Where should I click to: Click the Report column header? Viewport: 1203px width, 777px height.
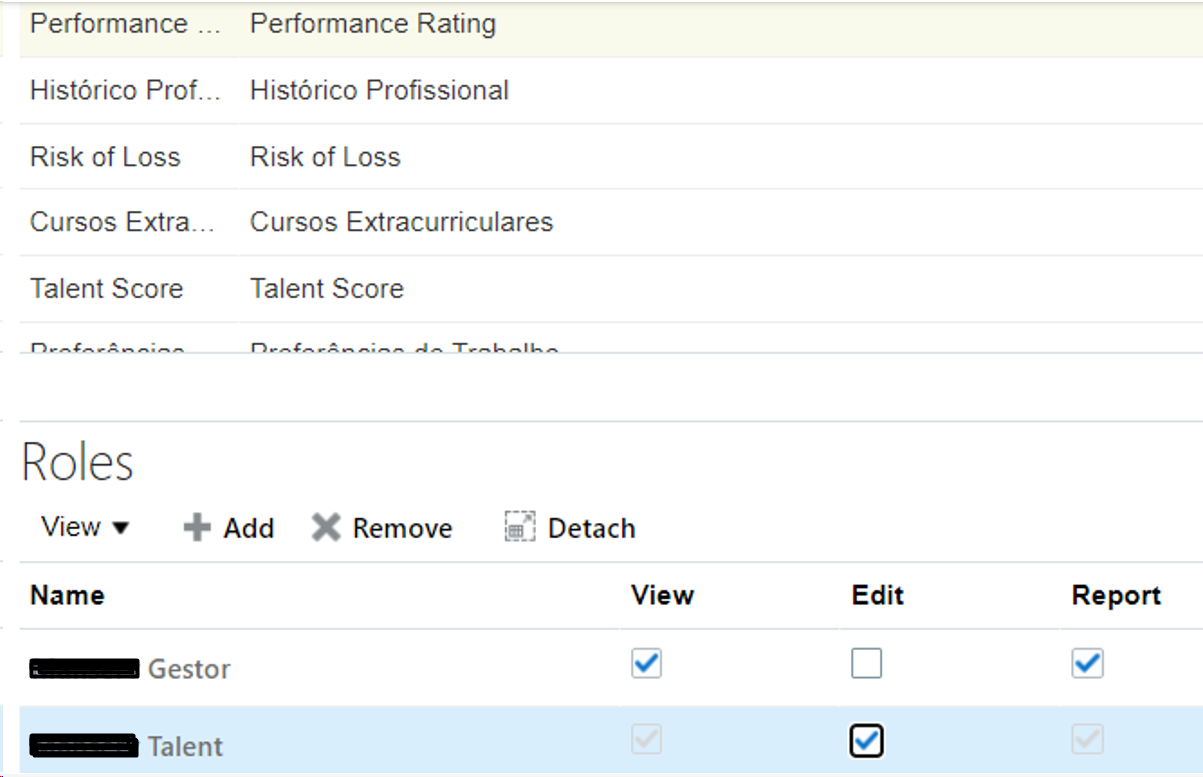pyautogui.click(x=1116, y=596)
